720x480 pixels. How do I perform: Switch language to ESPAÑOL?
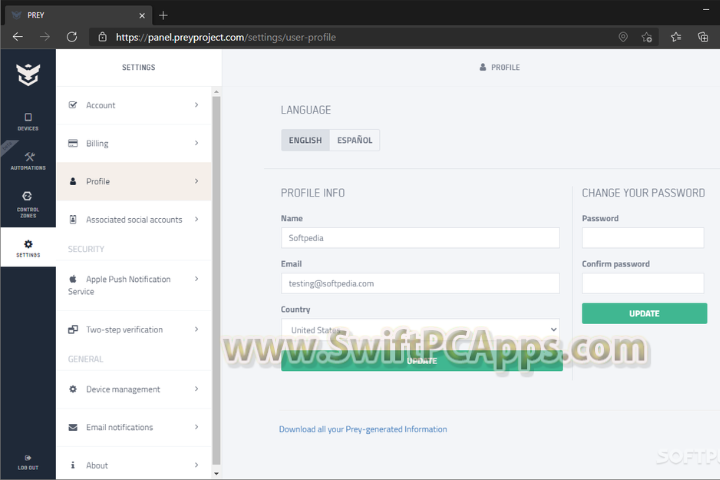point(354,140)
